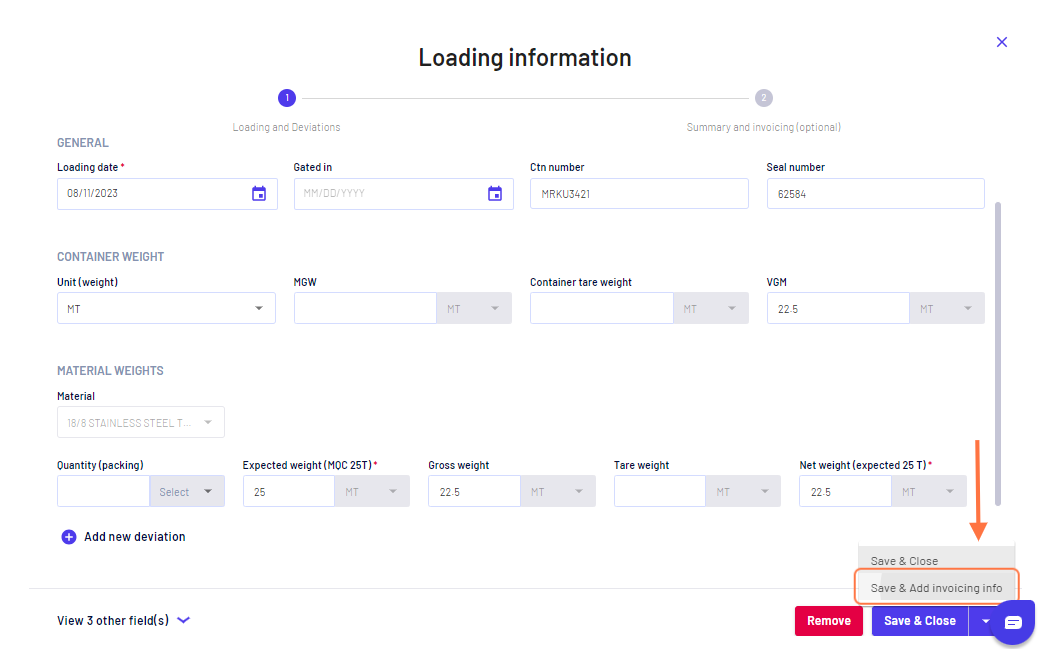
Task: Click the VGM value field
Action: [838, 309]
